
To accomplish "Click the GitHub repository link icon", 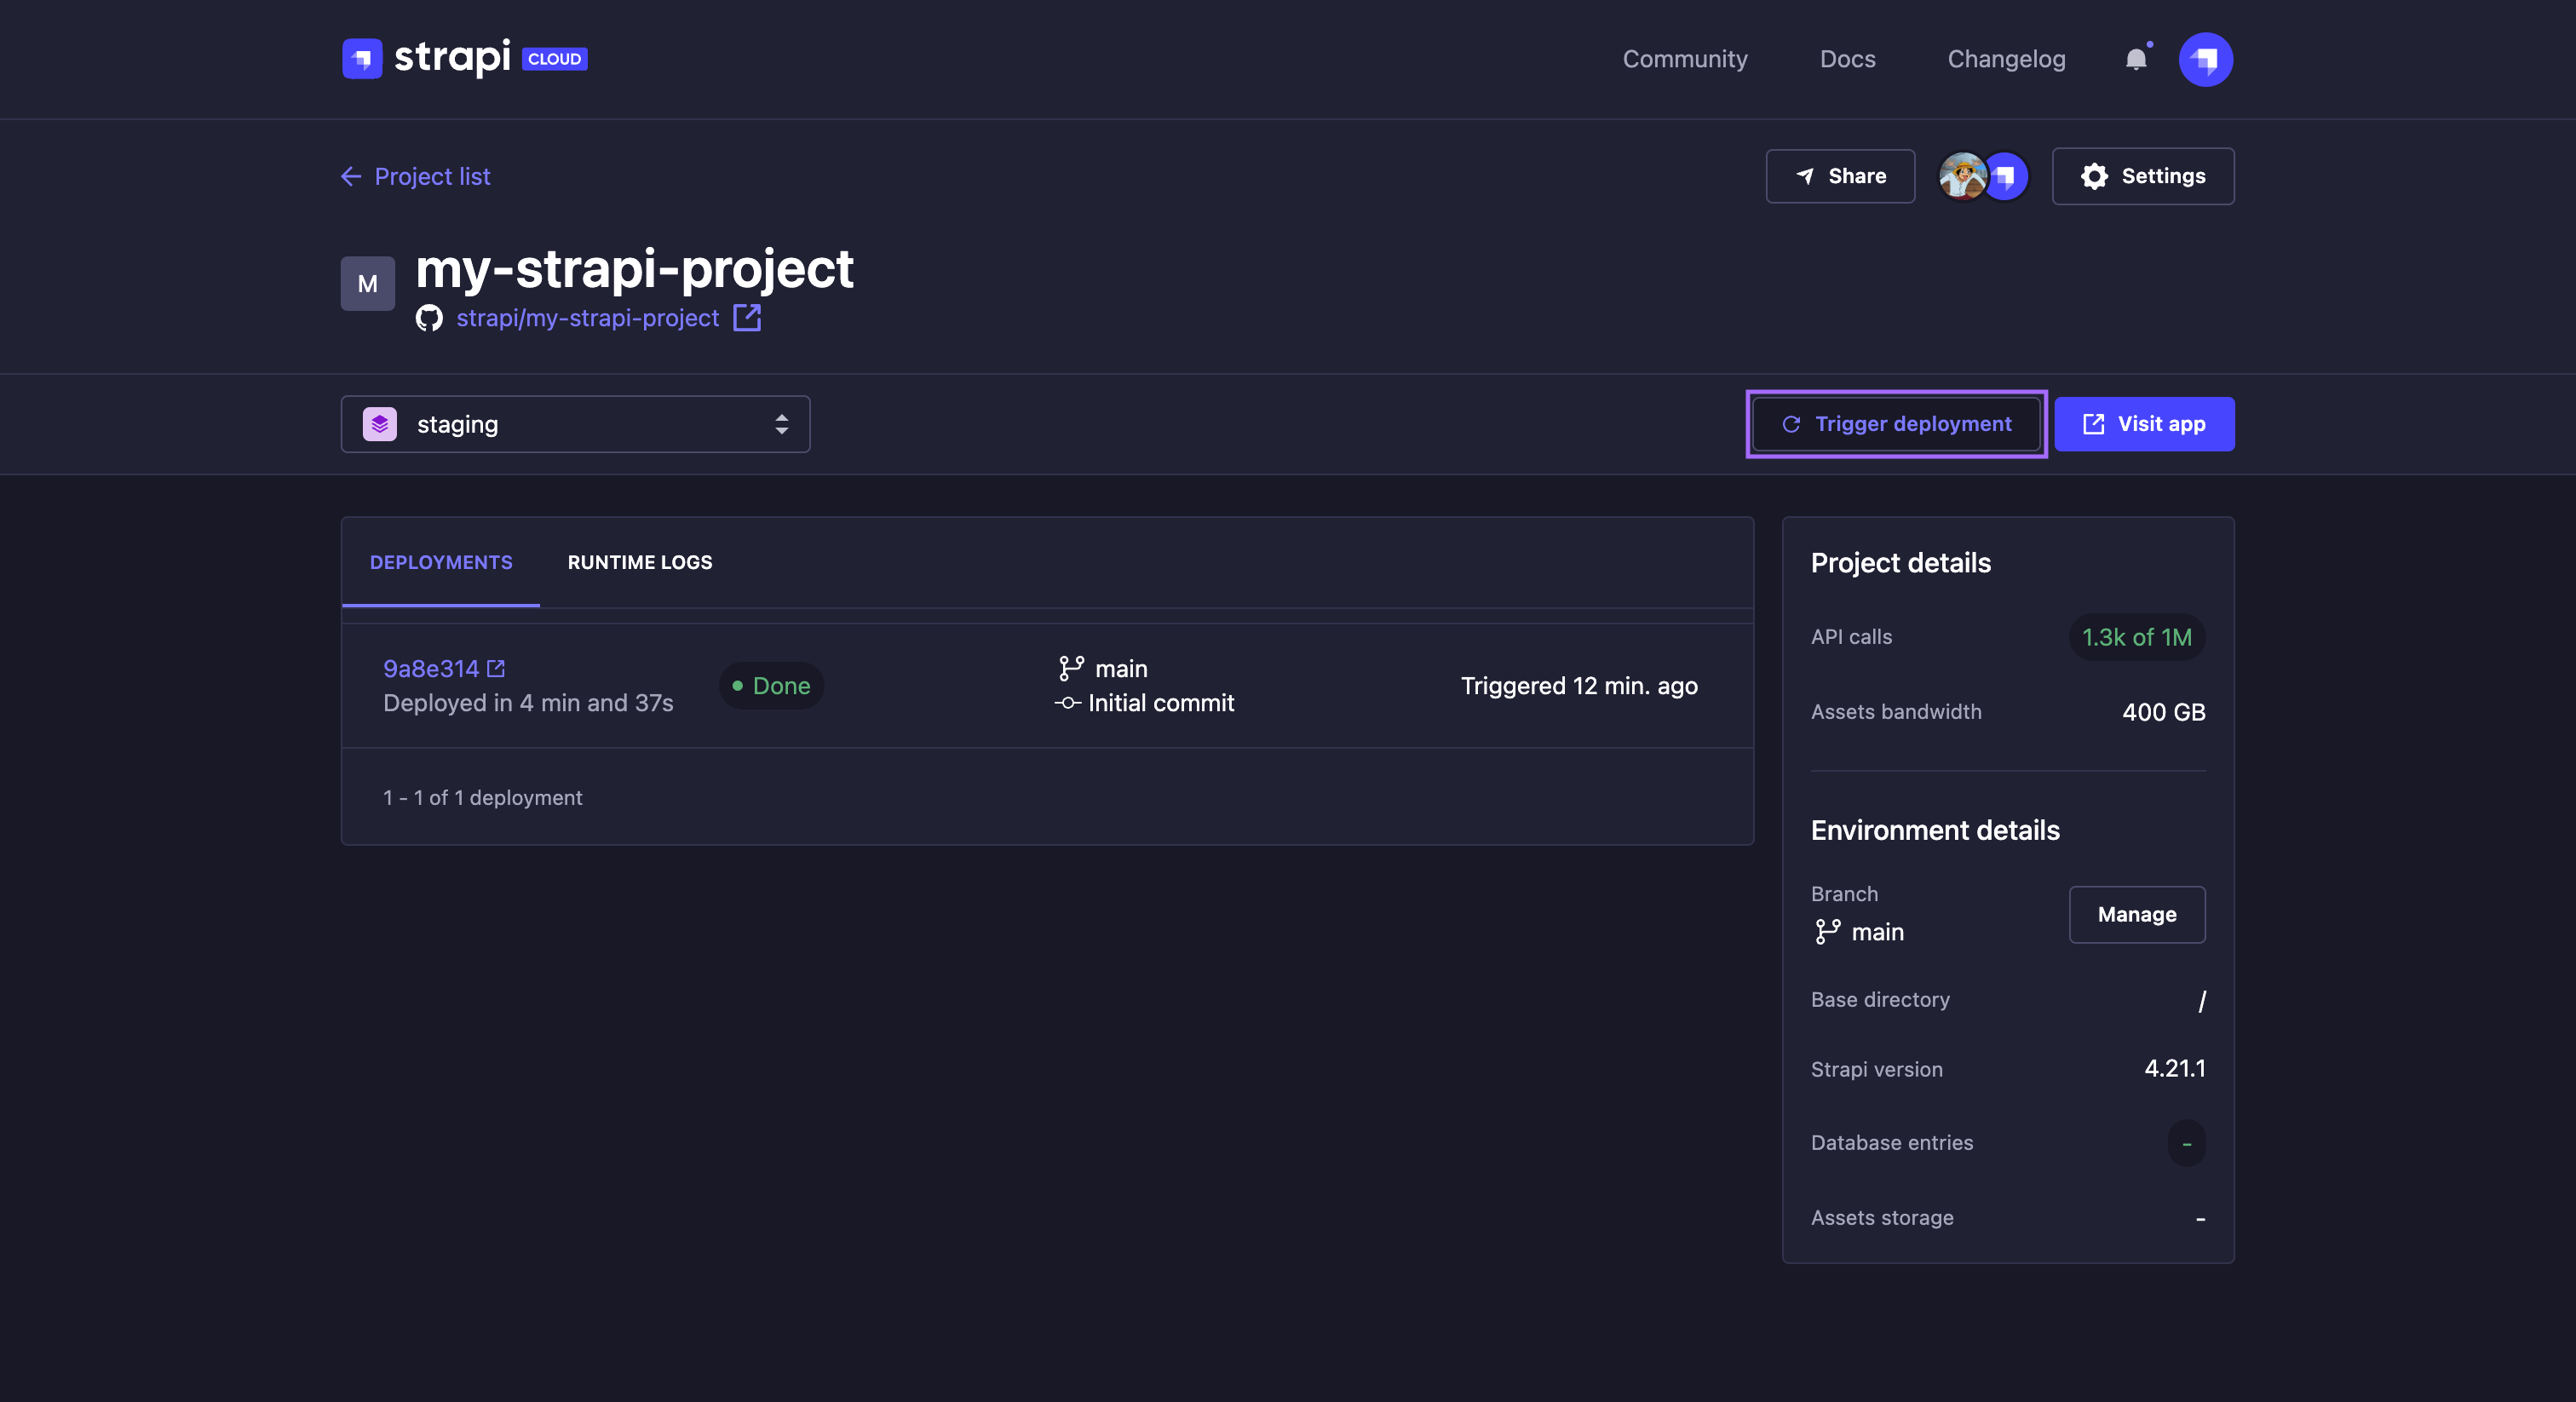I will tap(748, 318).
